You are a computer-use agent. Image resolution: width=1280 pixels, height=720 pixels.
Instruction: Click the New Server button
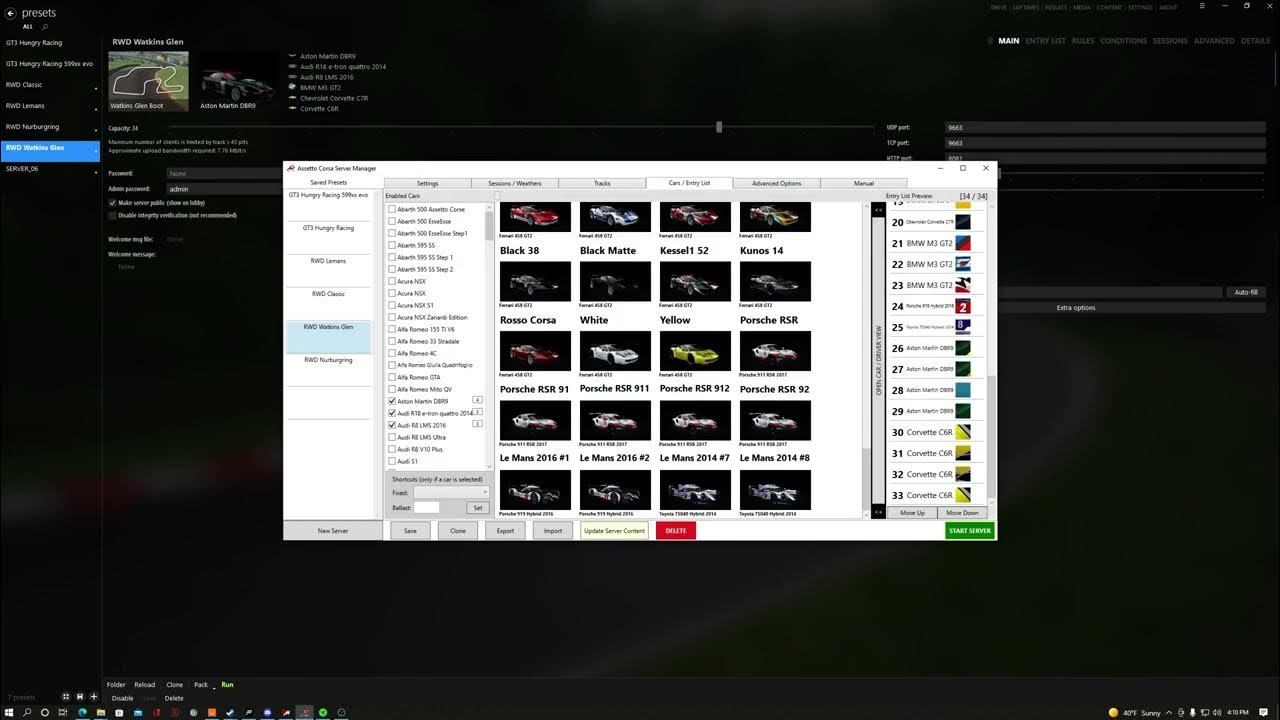(x=333, y=531)
